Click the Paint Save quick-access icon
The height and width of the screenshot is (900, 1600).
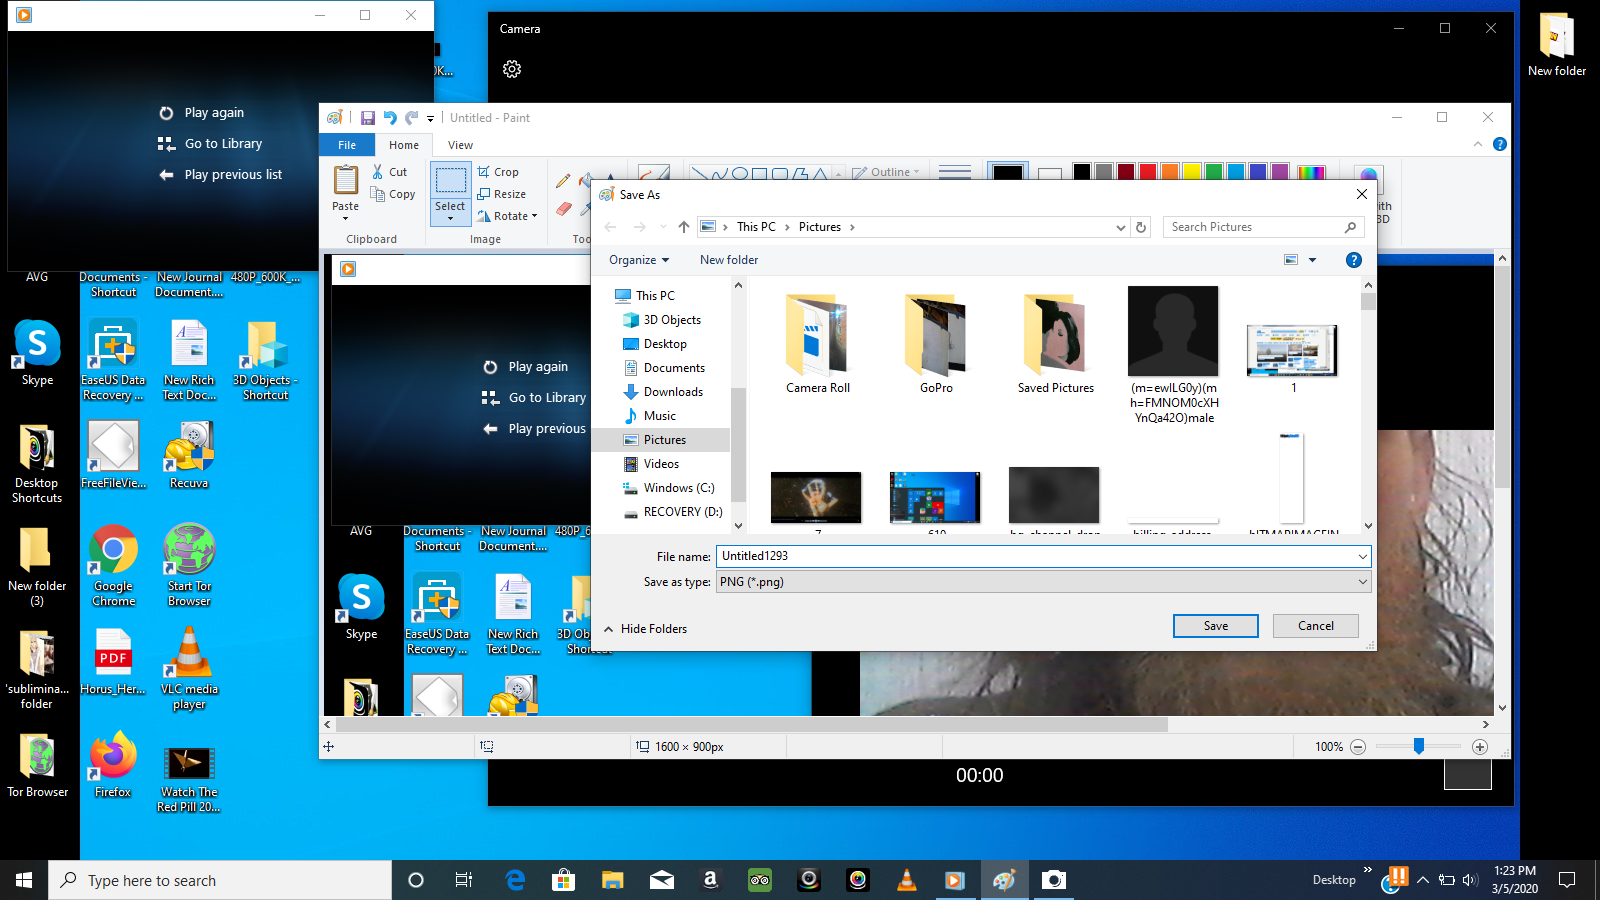(368, 118)
